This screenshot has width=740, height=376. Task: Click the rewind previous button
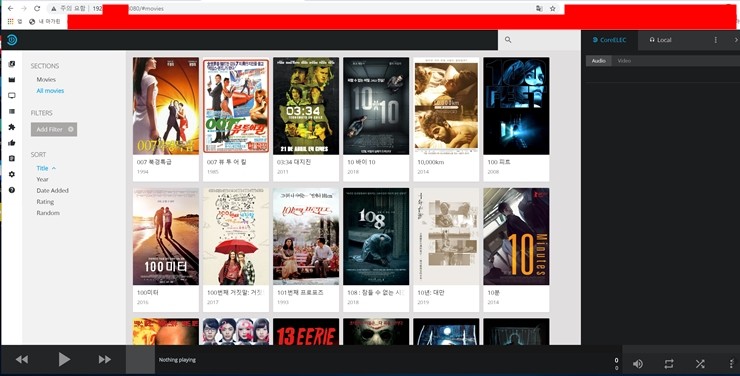pyautogui.click(x=22, y=359)
